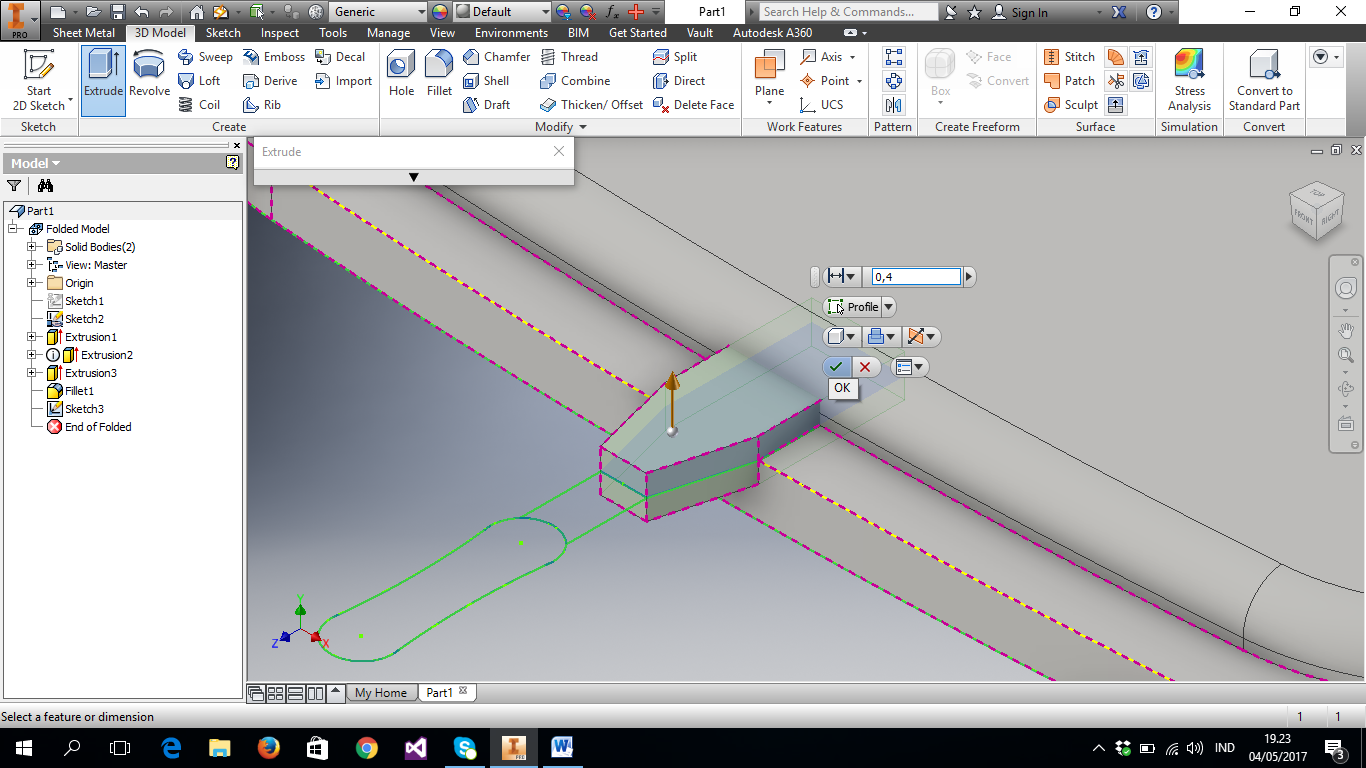Image resolution: width=1366 pixels, height=768 pixels.
Task: Select the Revolve tool
Action: (x=148, y=80)
